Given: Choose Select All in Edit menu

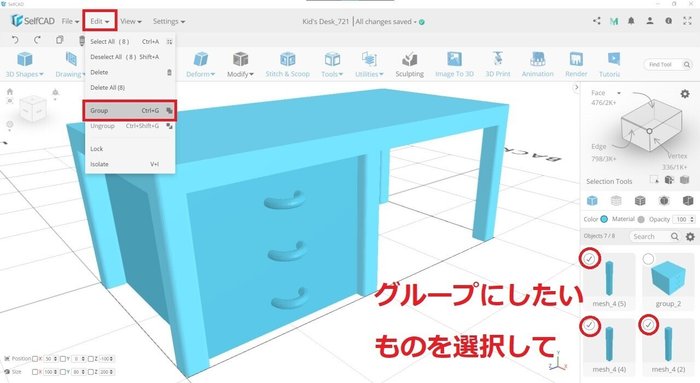Looking at the screenshot, I should pyautogui.click(x=130, y=42).
